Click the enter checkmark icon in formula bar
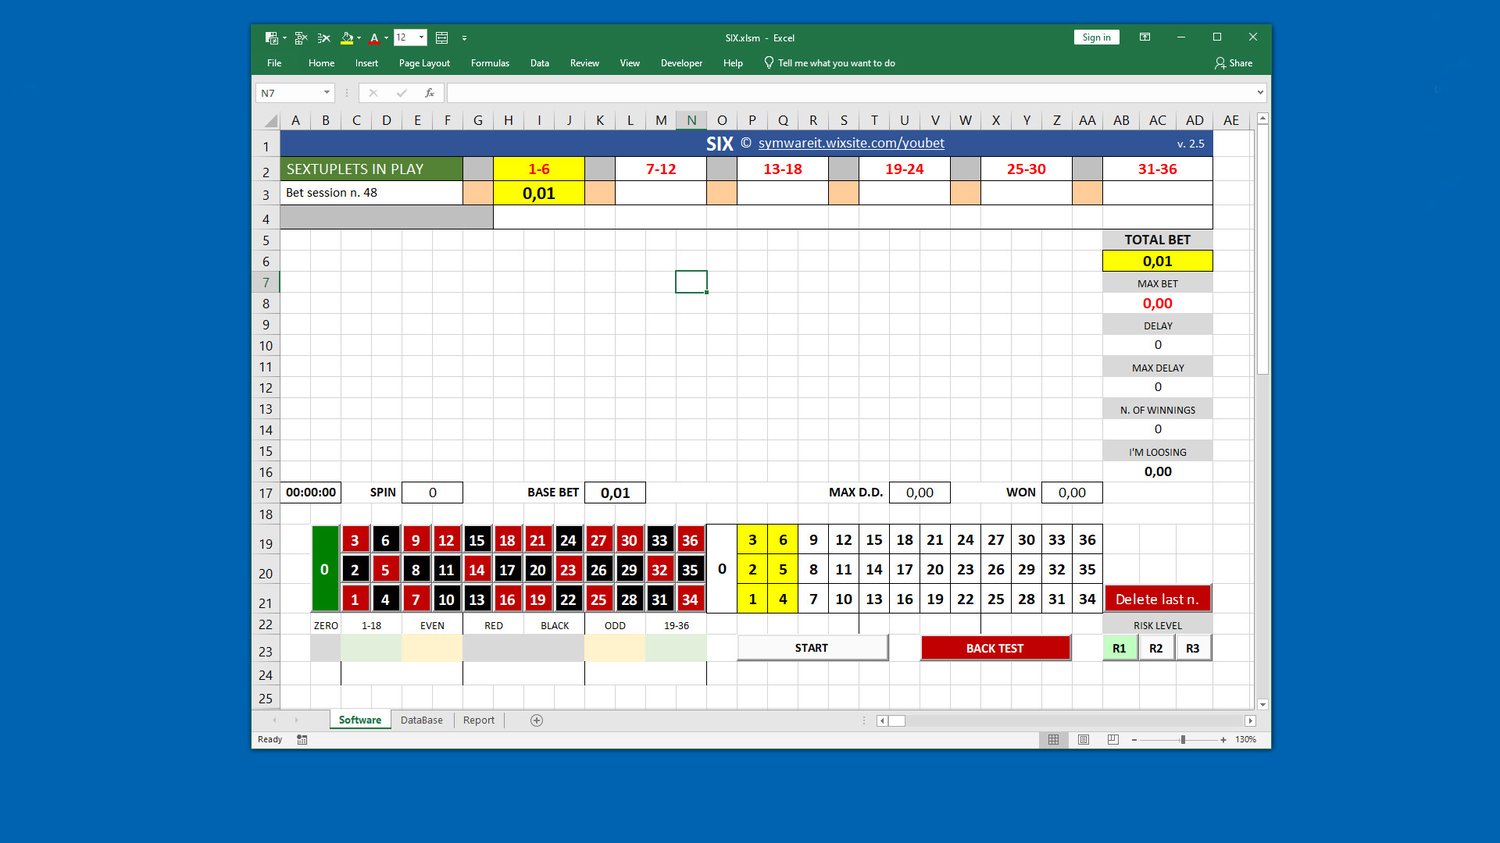This screenshot has width=1500, height=843. pos(401,93)
